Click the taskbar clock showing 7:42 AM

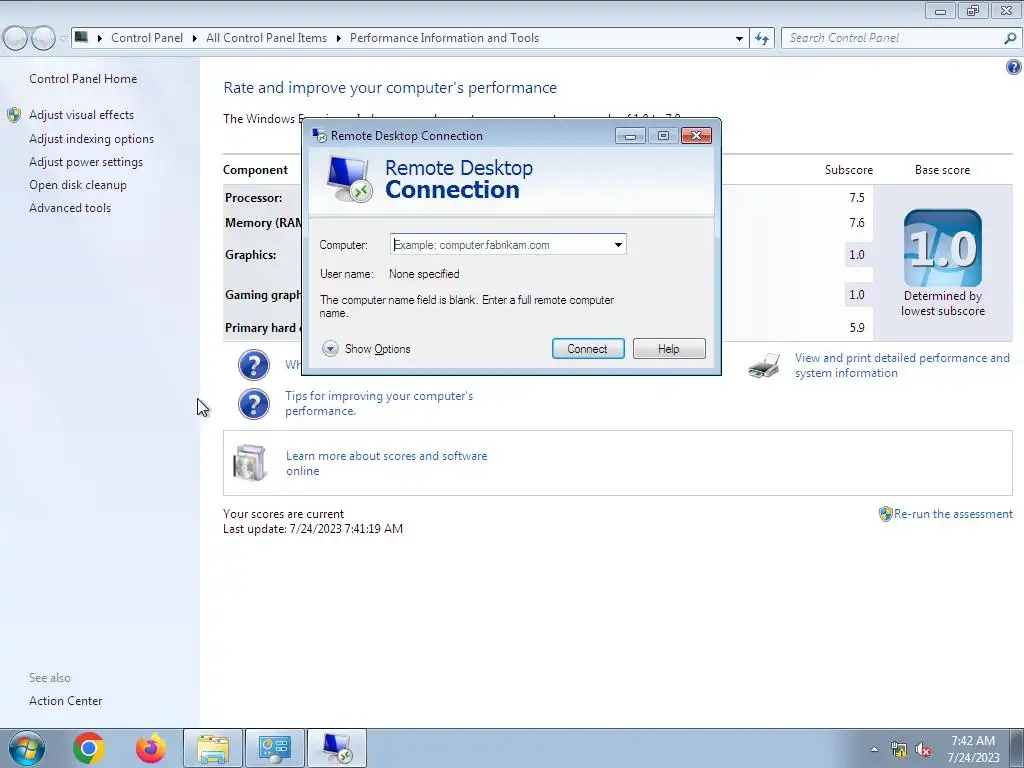[973, 749]
